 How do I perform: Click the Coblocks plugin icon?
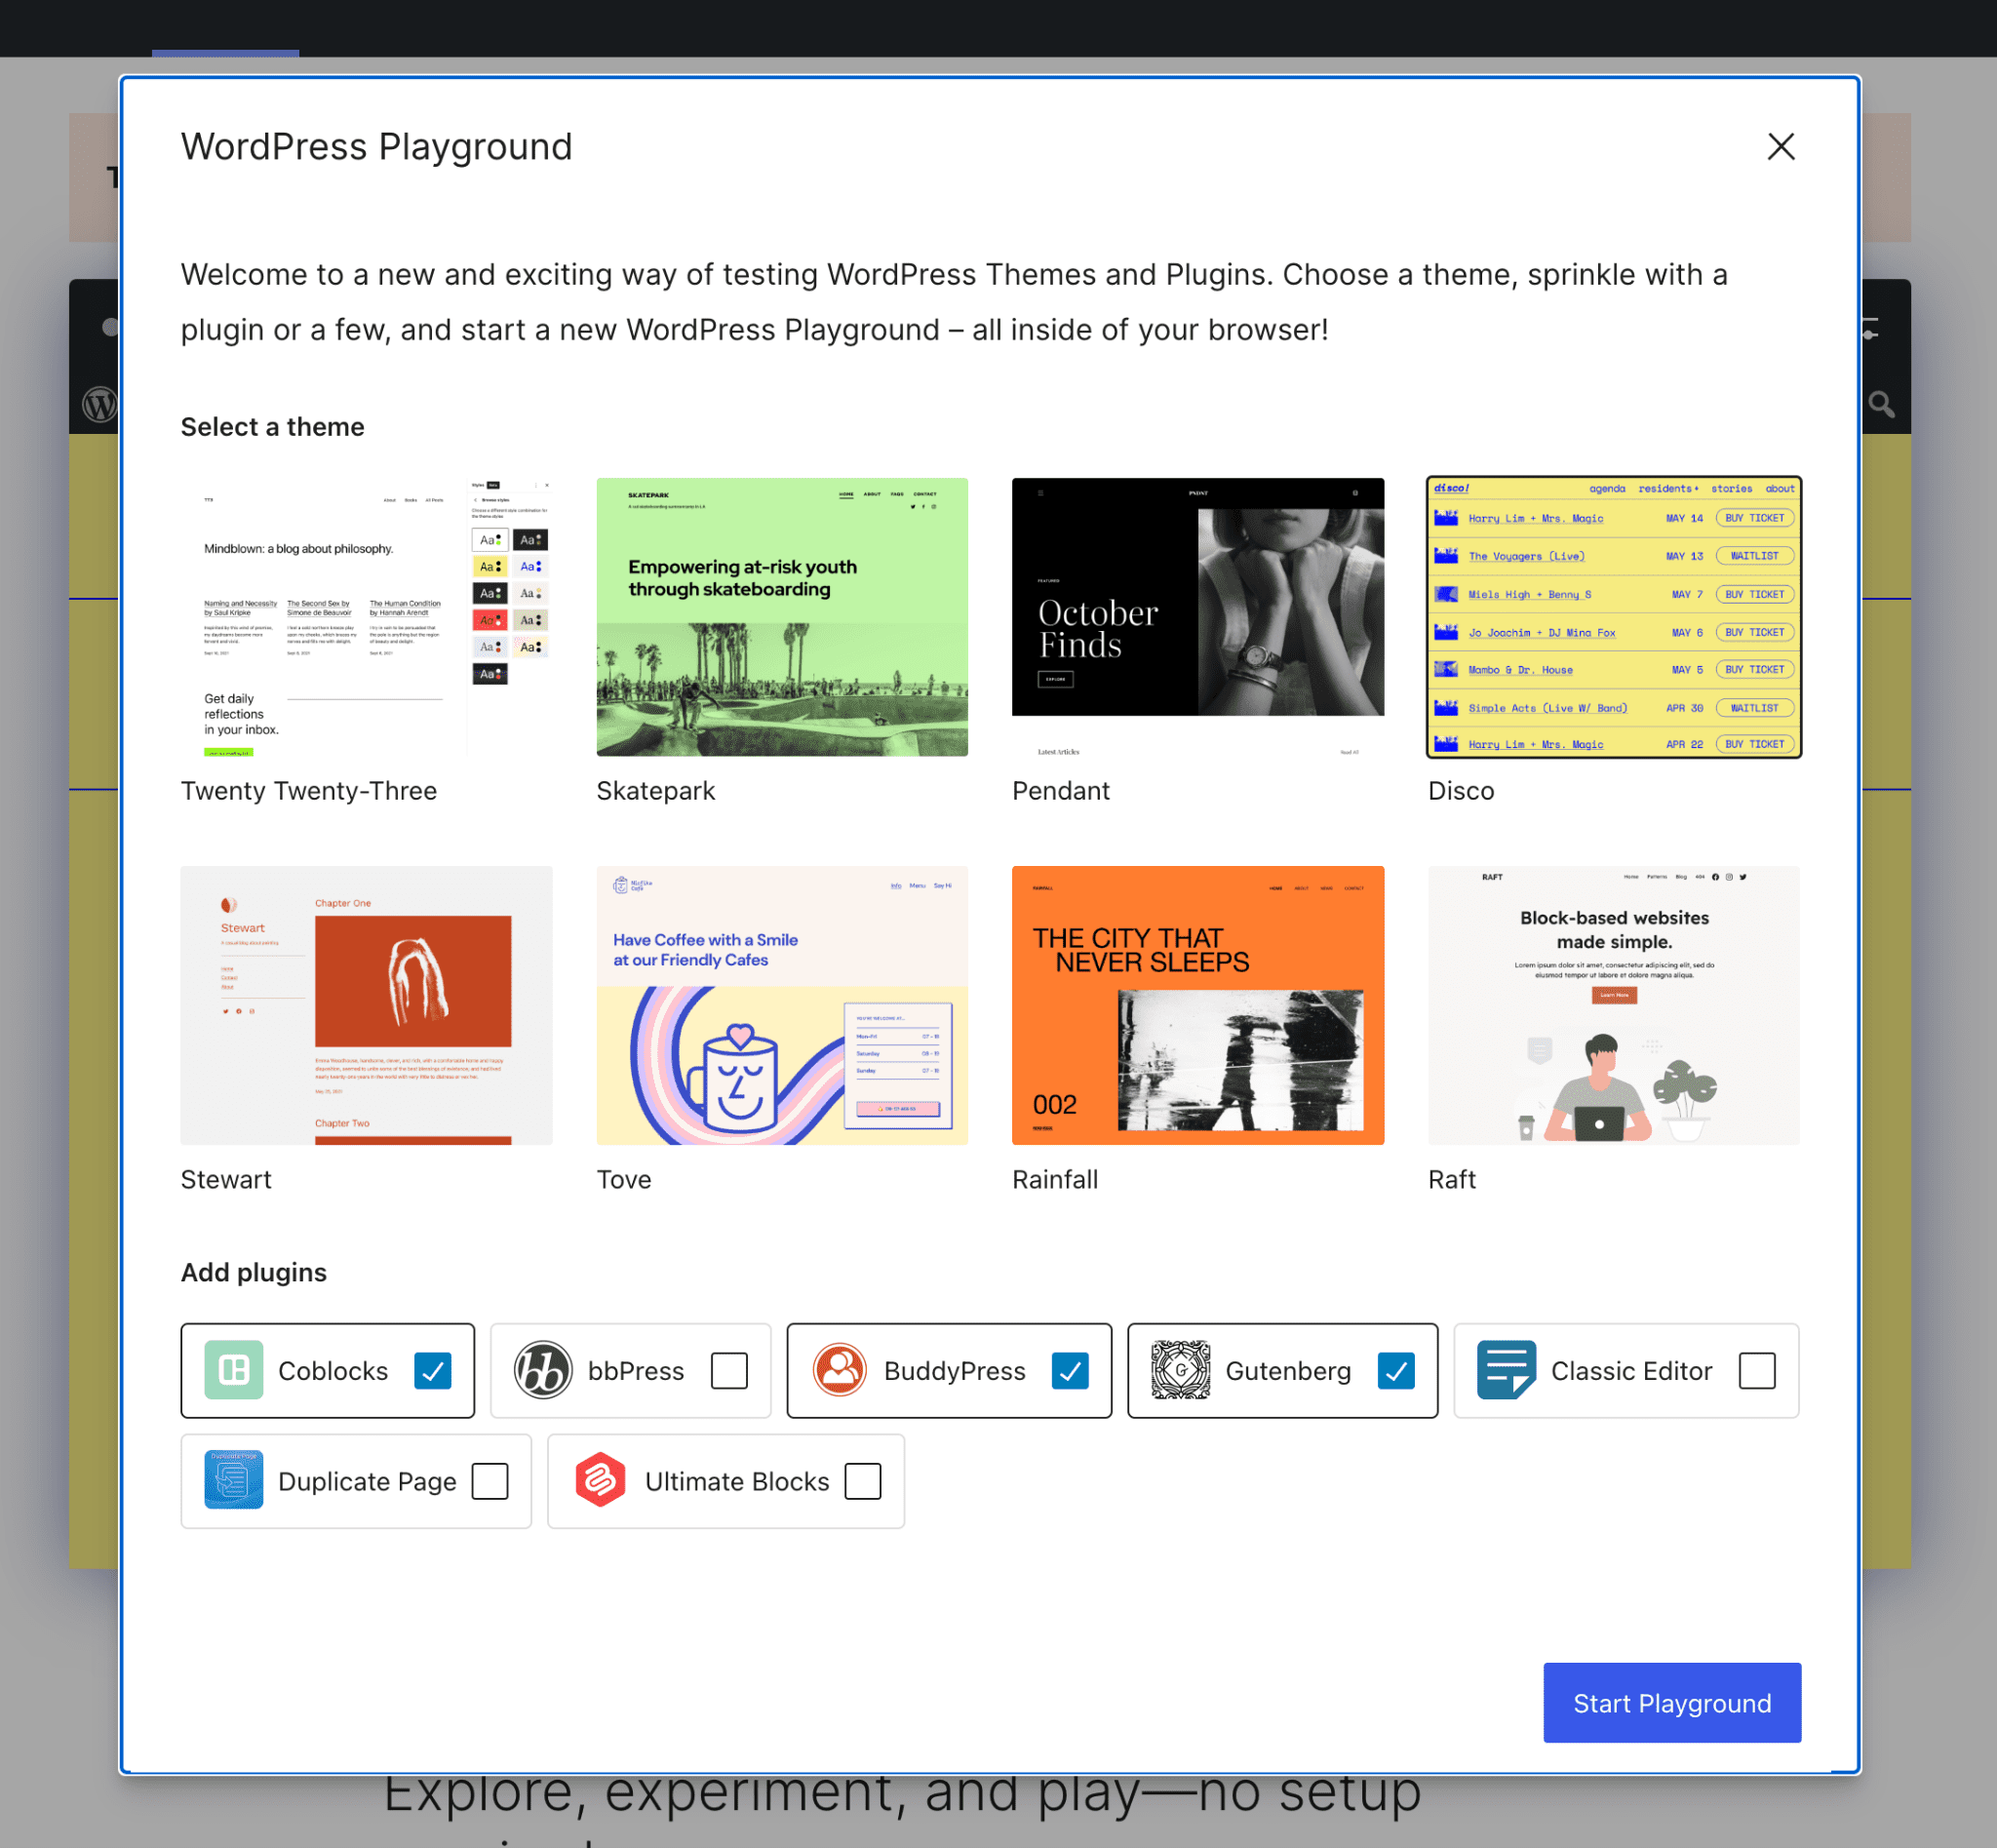point(231,1369)
